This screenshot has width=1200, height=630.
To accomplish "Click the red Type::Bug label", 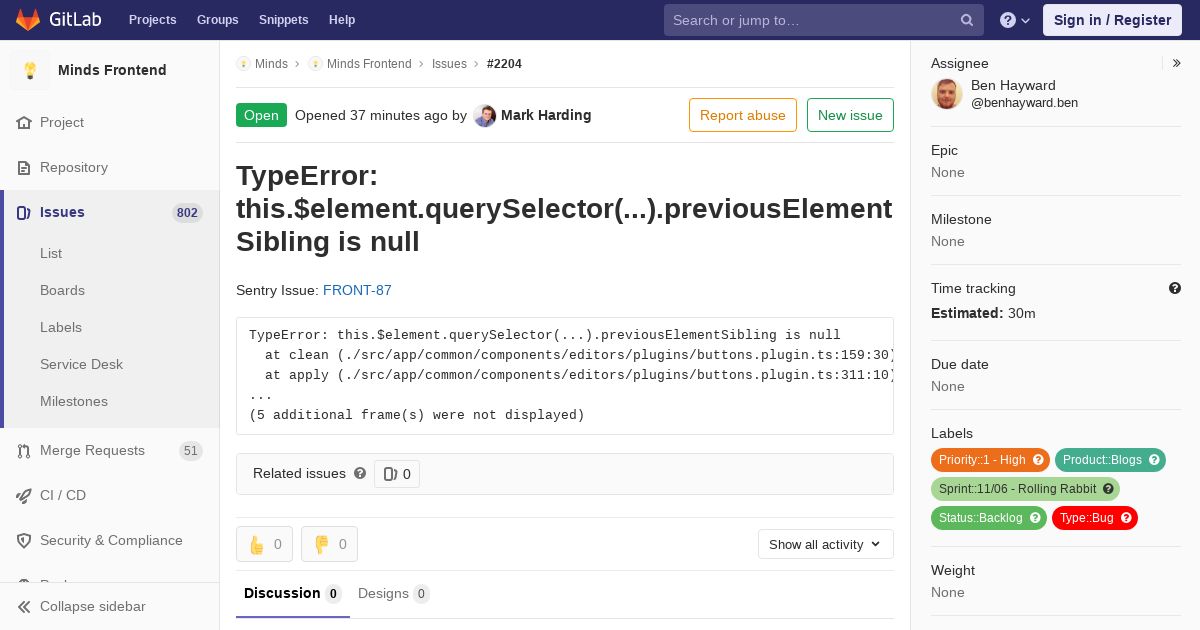I will pyautogui.click(x=1095, y=518).
